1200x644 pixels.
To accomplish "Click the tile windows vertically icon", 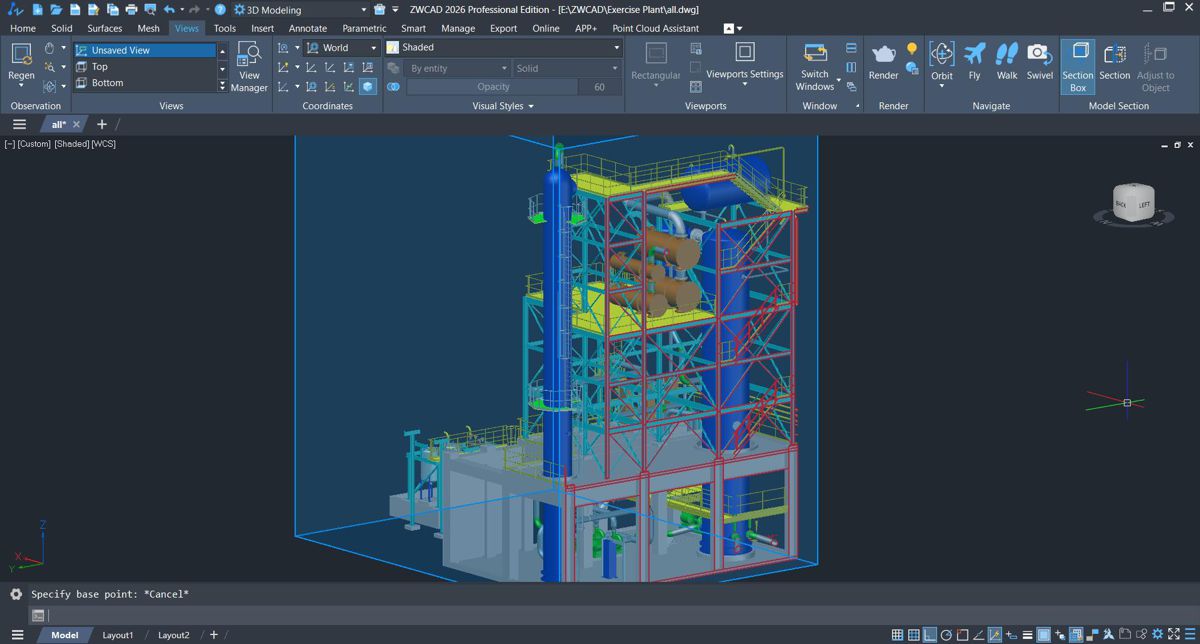I will (x=851, y=67).
